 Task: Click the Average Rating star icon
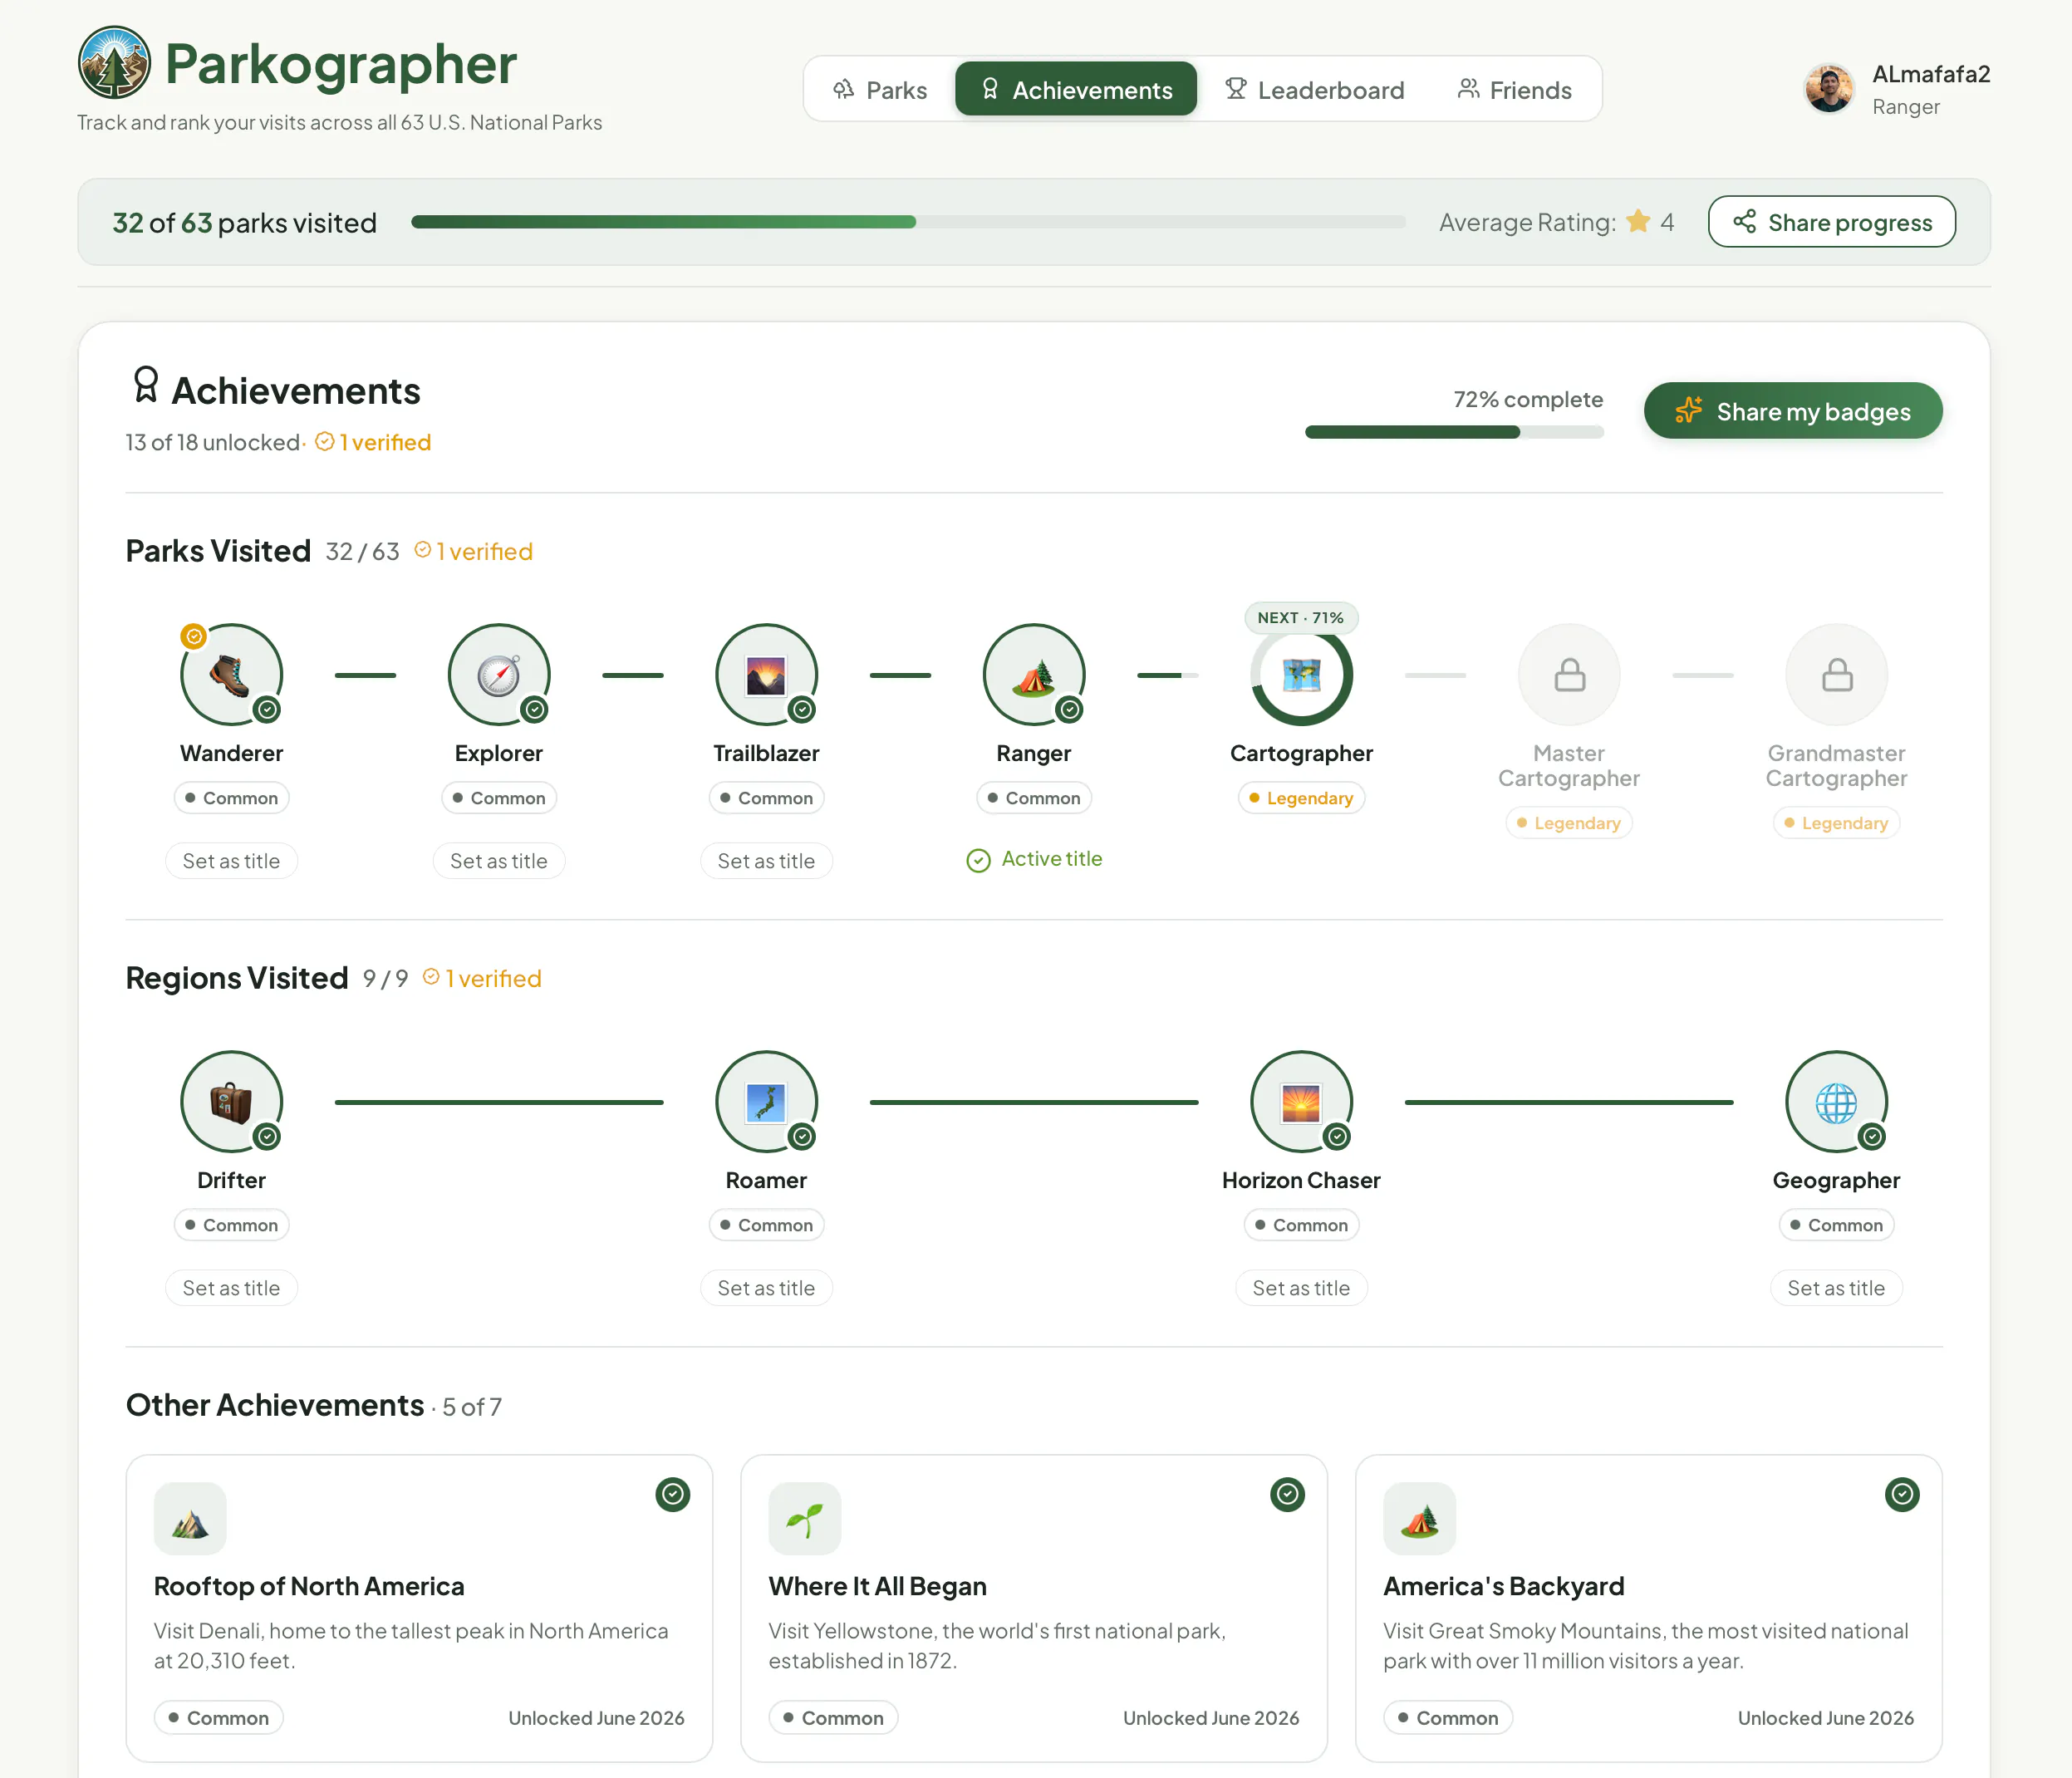[1638, 221]
